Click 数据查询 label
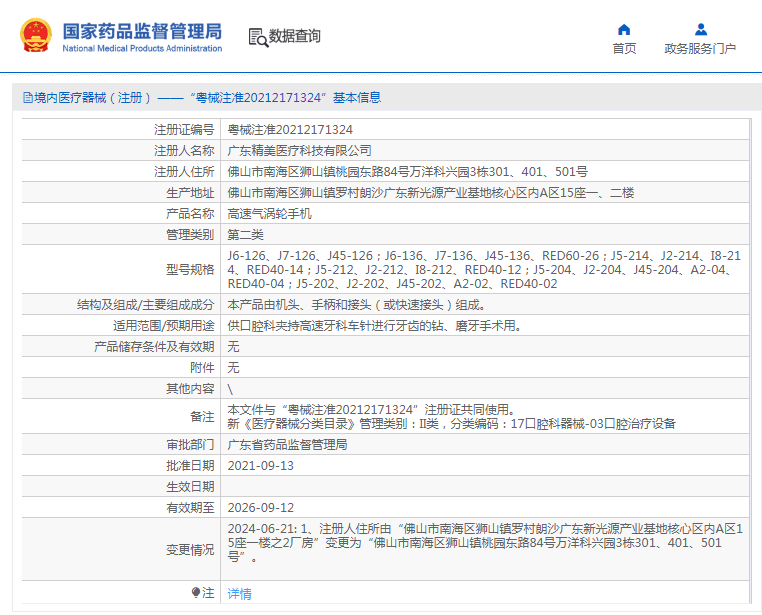This screenshot has height=615, width=762. tap(294, 36)
